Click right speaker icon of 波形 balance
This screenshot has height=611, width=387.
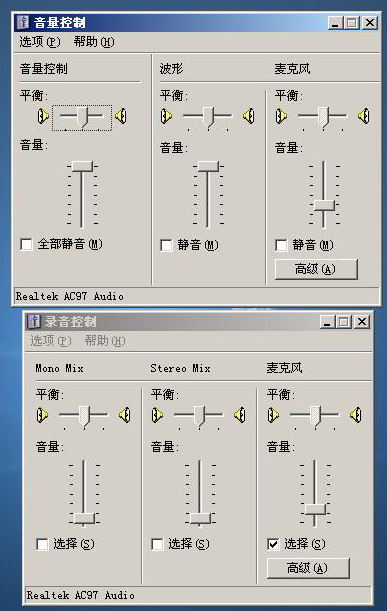(x=249, y=116)
